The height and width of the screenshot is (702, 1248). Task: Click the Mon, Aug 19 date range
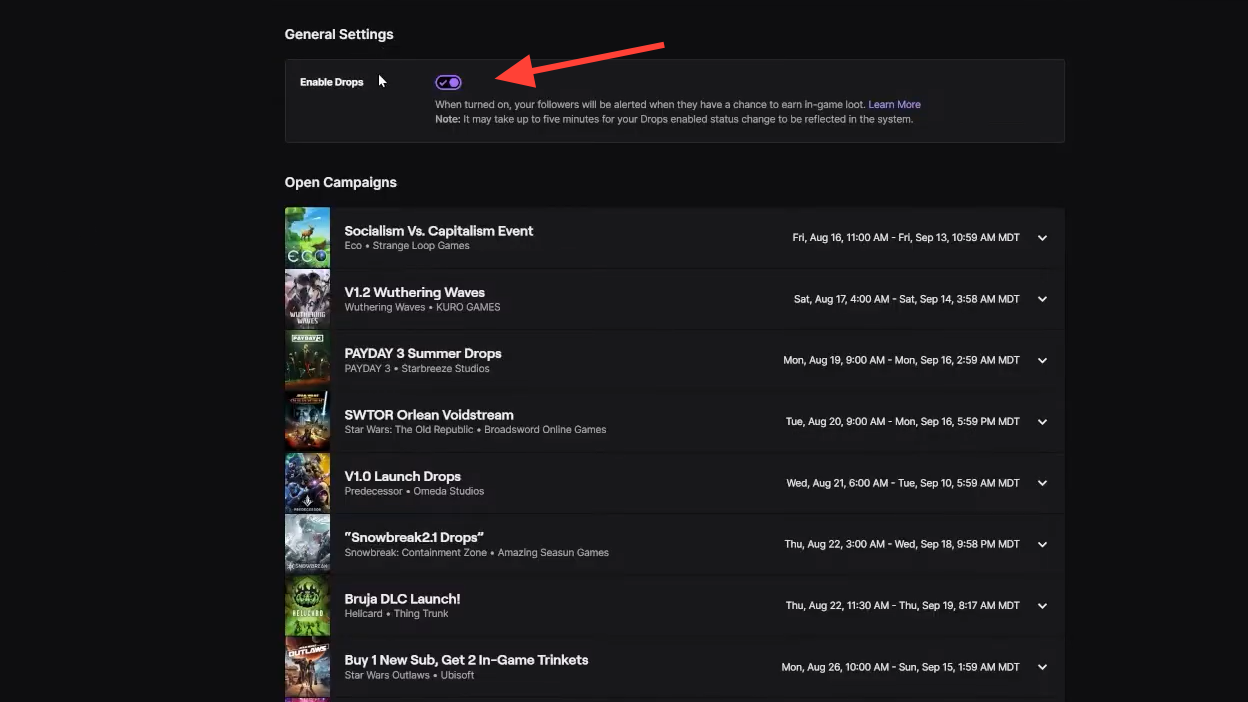[902, 360]
